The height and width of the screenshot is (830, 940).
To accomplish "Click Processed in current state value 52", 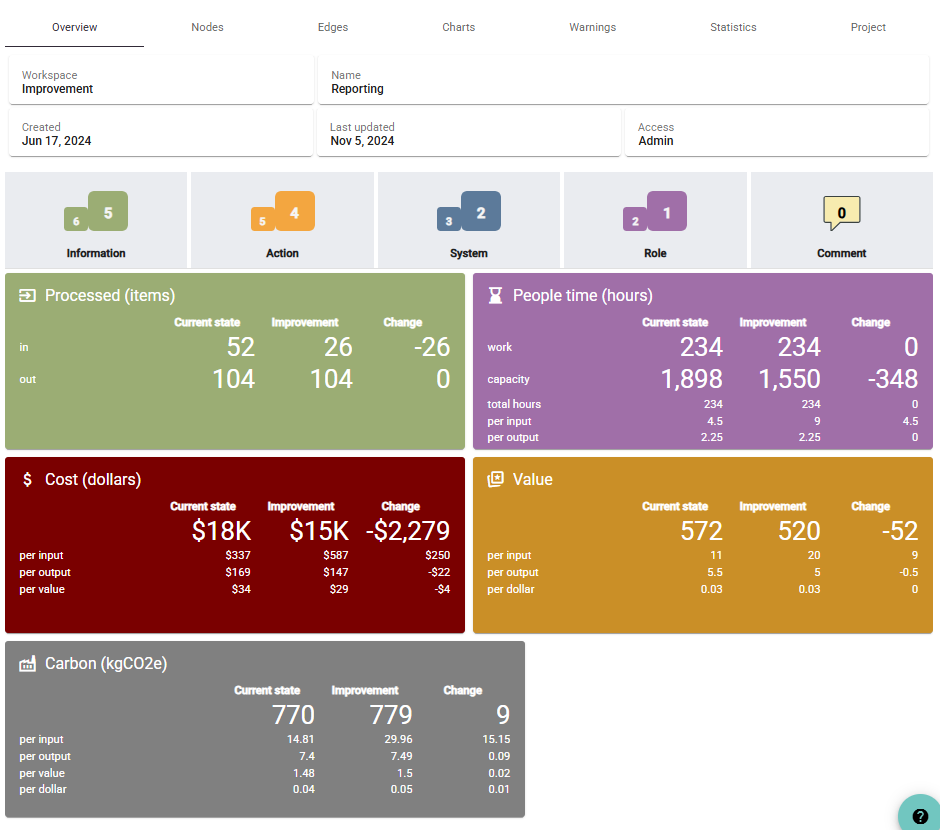I will [240, 347].
